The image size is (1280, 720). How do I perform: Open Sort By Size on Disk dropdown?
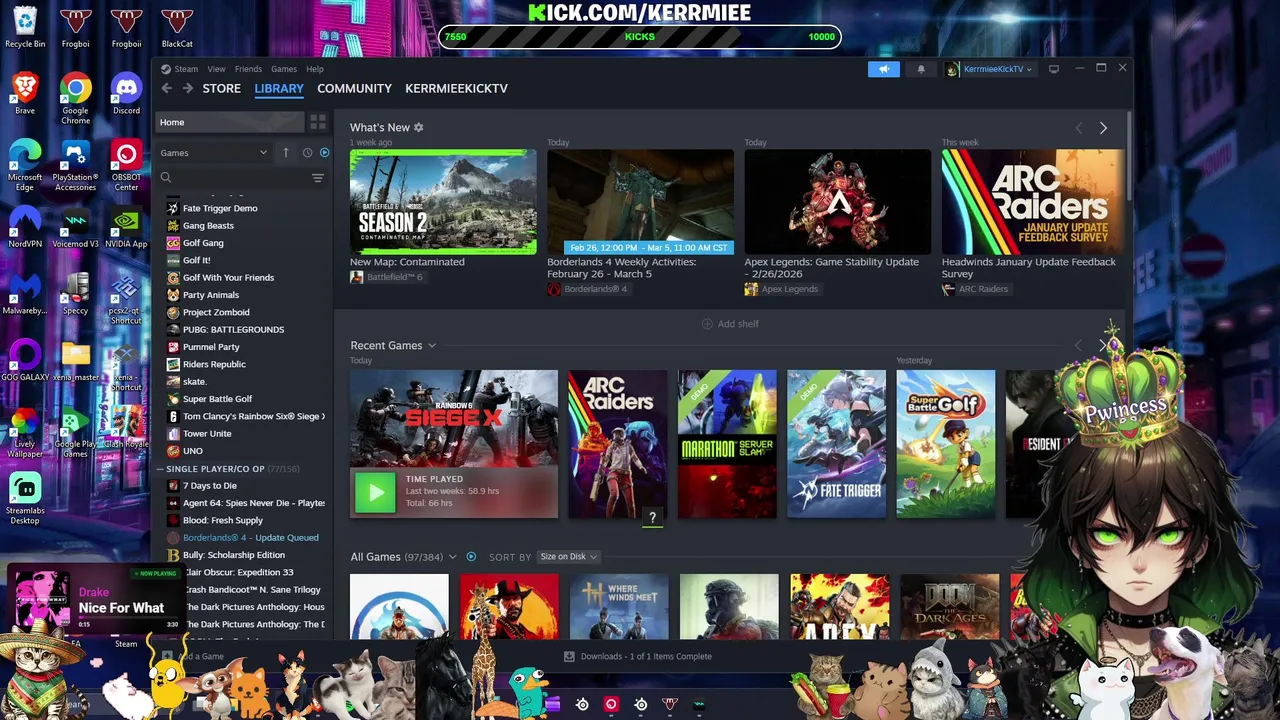pyautogui.click(x=568, y=557)
